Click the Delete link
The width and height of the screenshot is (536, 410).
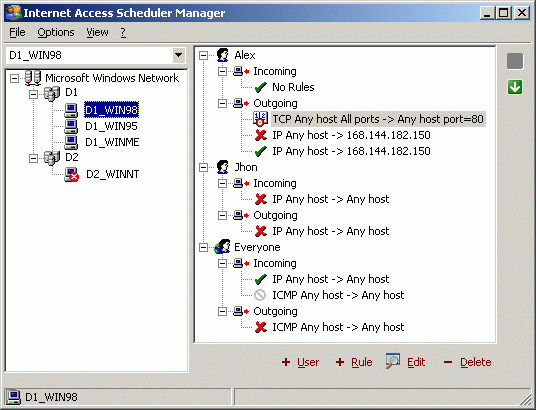[467, 362]
